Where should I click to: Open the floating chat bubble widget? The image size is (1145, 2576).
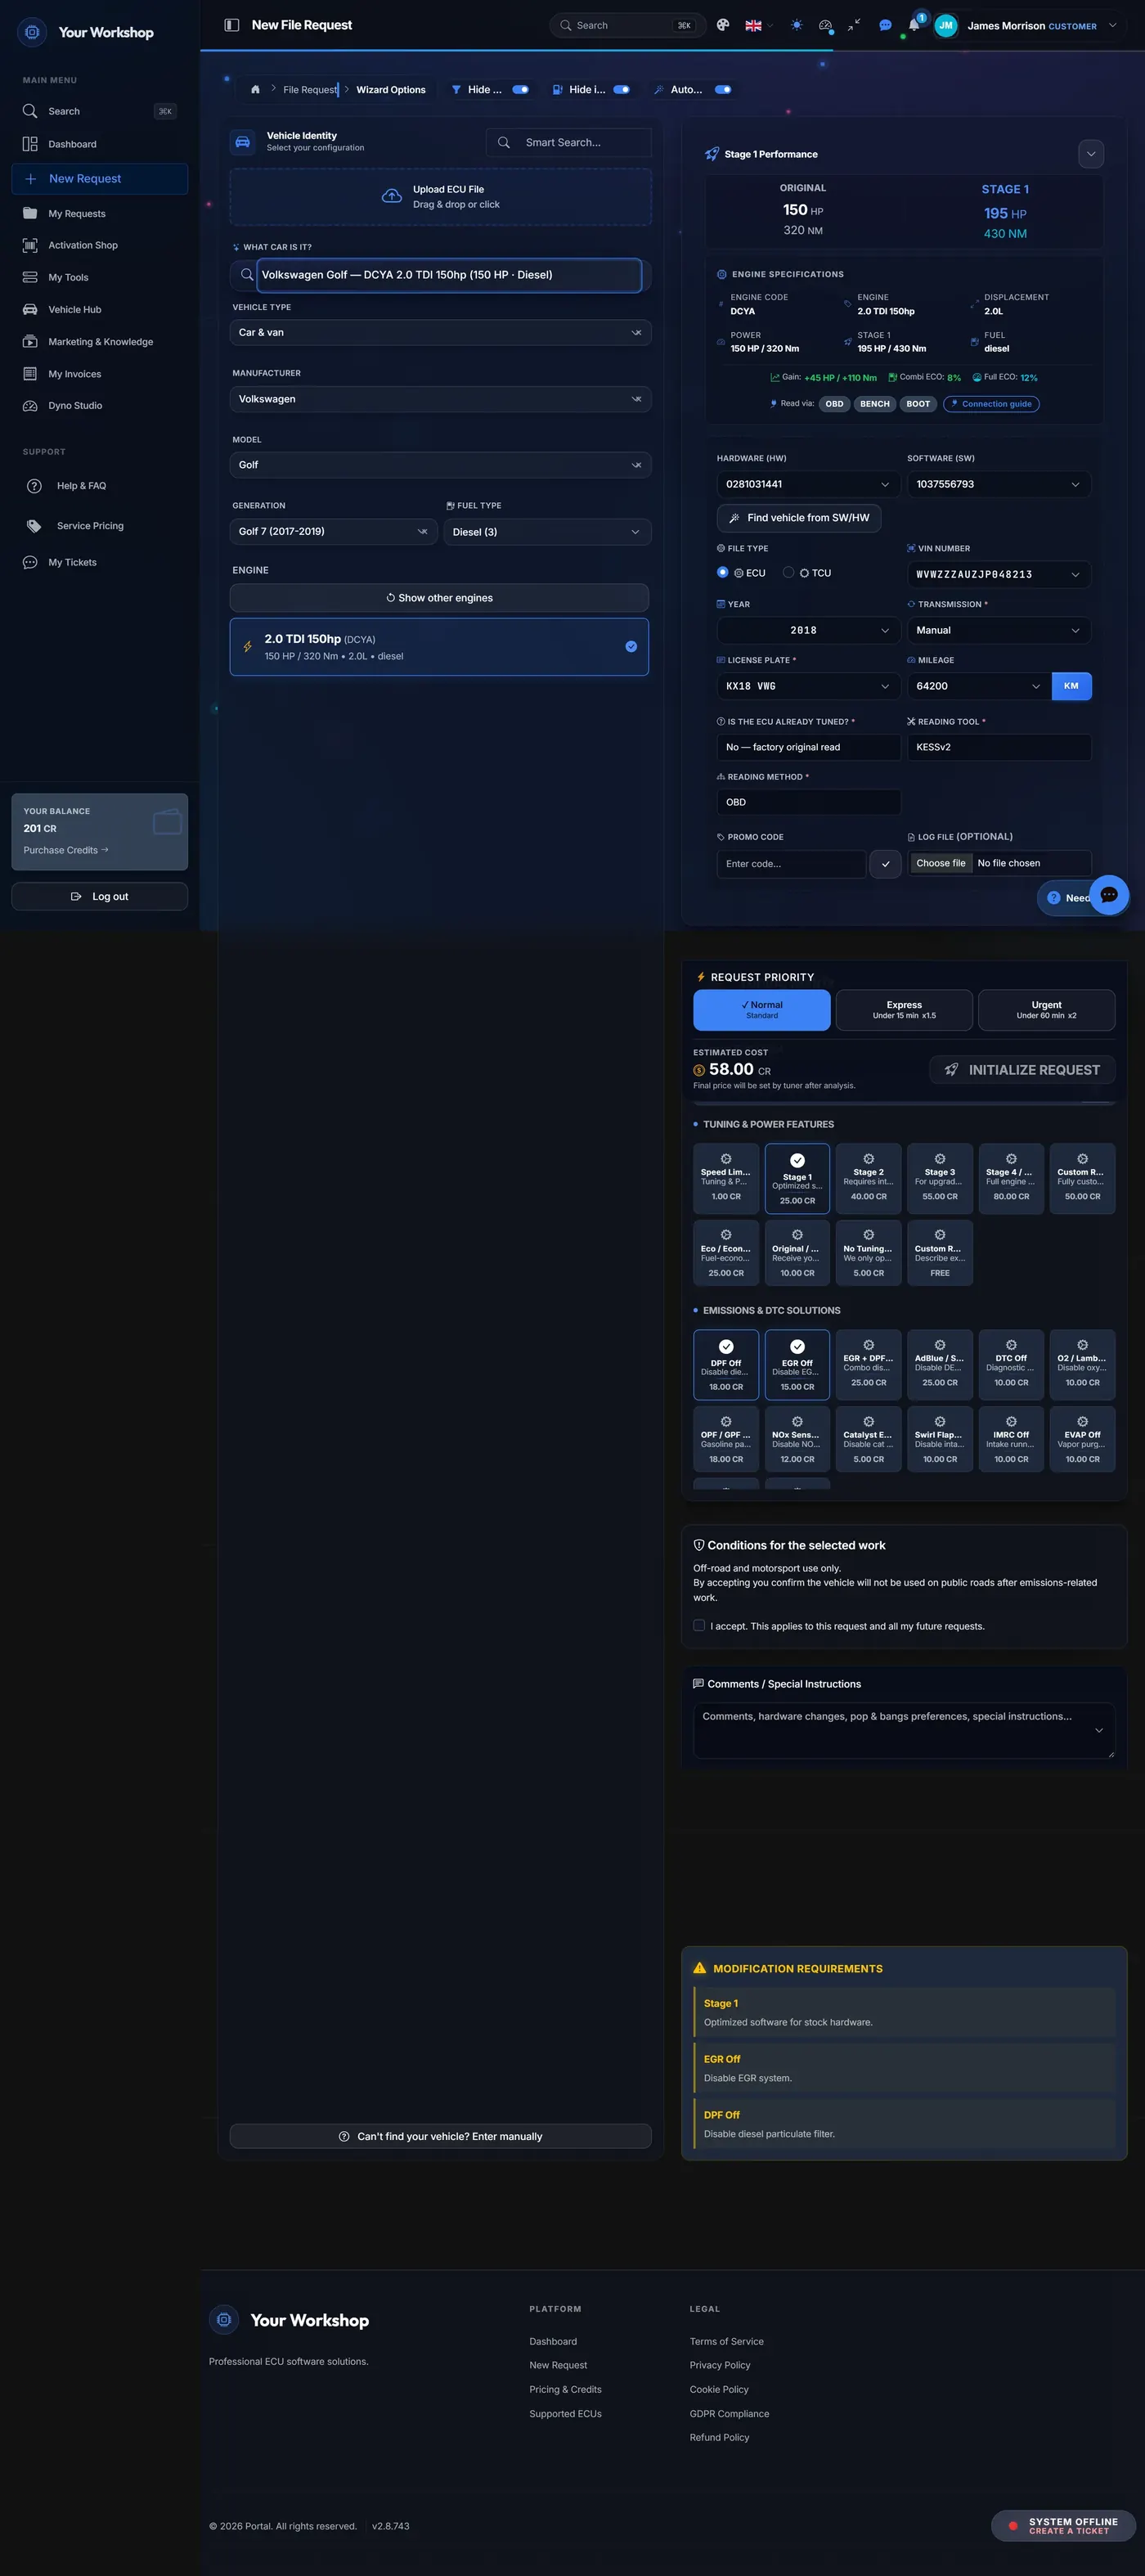click(x=1109, y=895)
